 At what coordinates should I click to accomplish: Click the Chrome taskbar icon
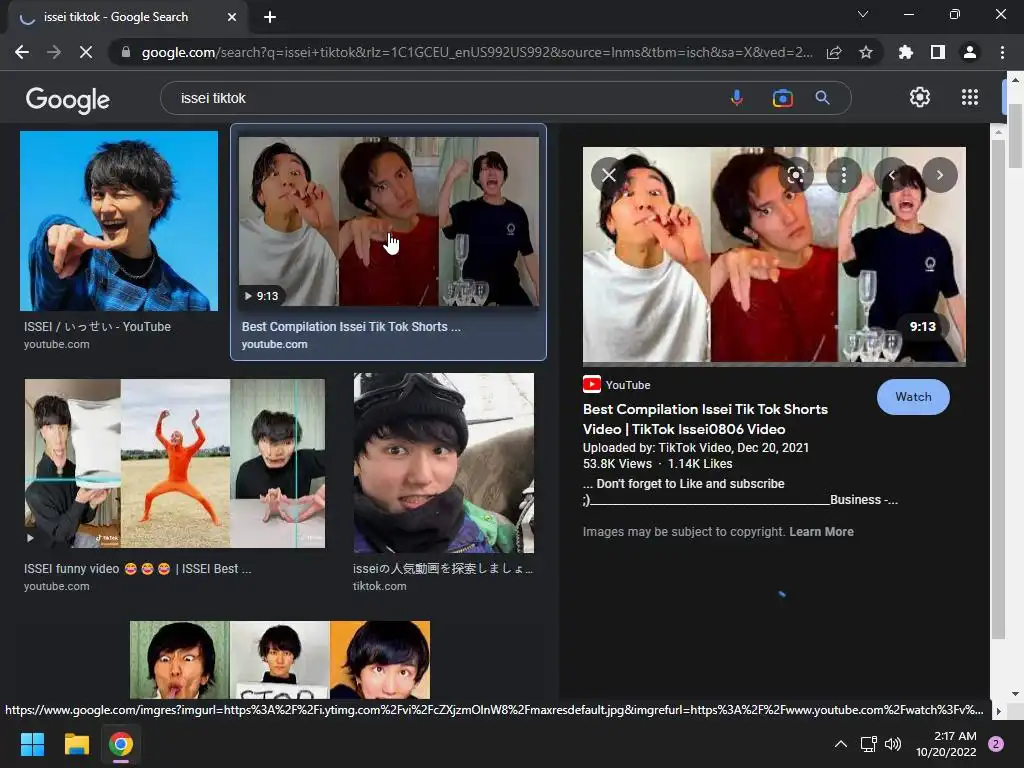click(x=121, y=744)
